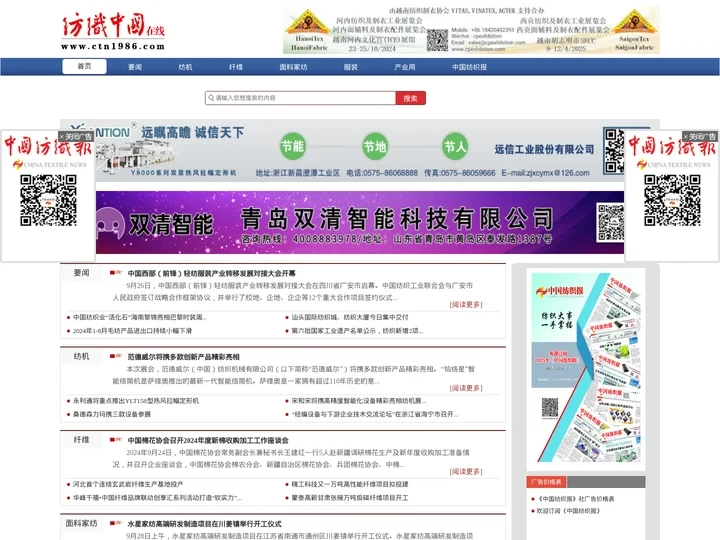
Task: Click the red flag icon beside the 纤维 headline
Action: click(116, 440)
